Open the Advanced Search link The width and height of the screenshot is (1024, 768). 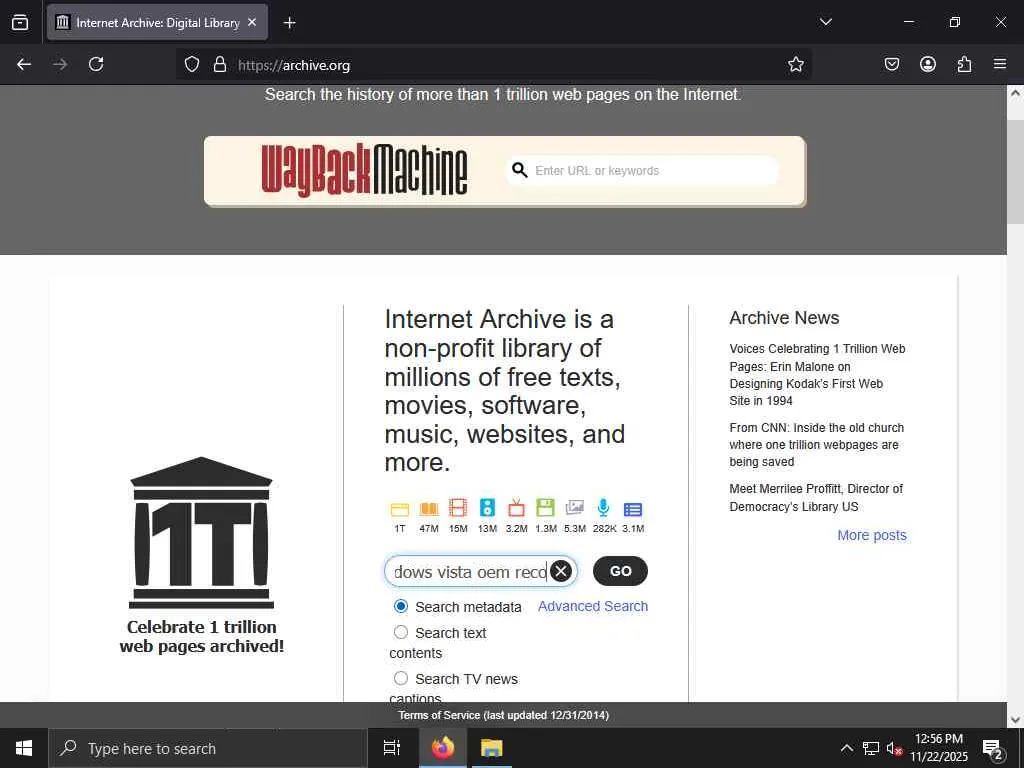click(593, 606)
